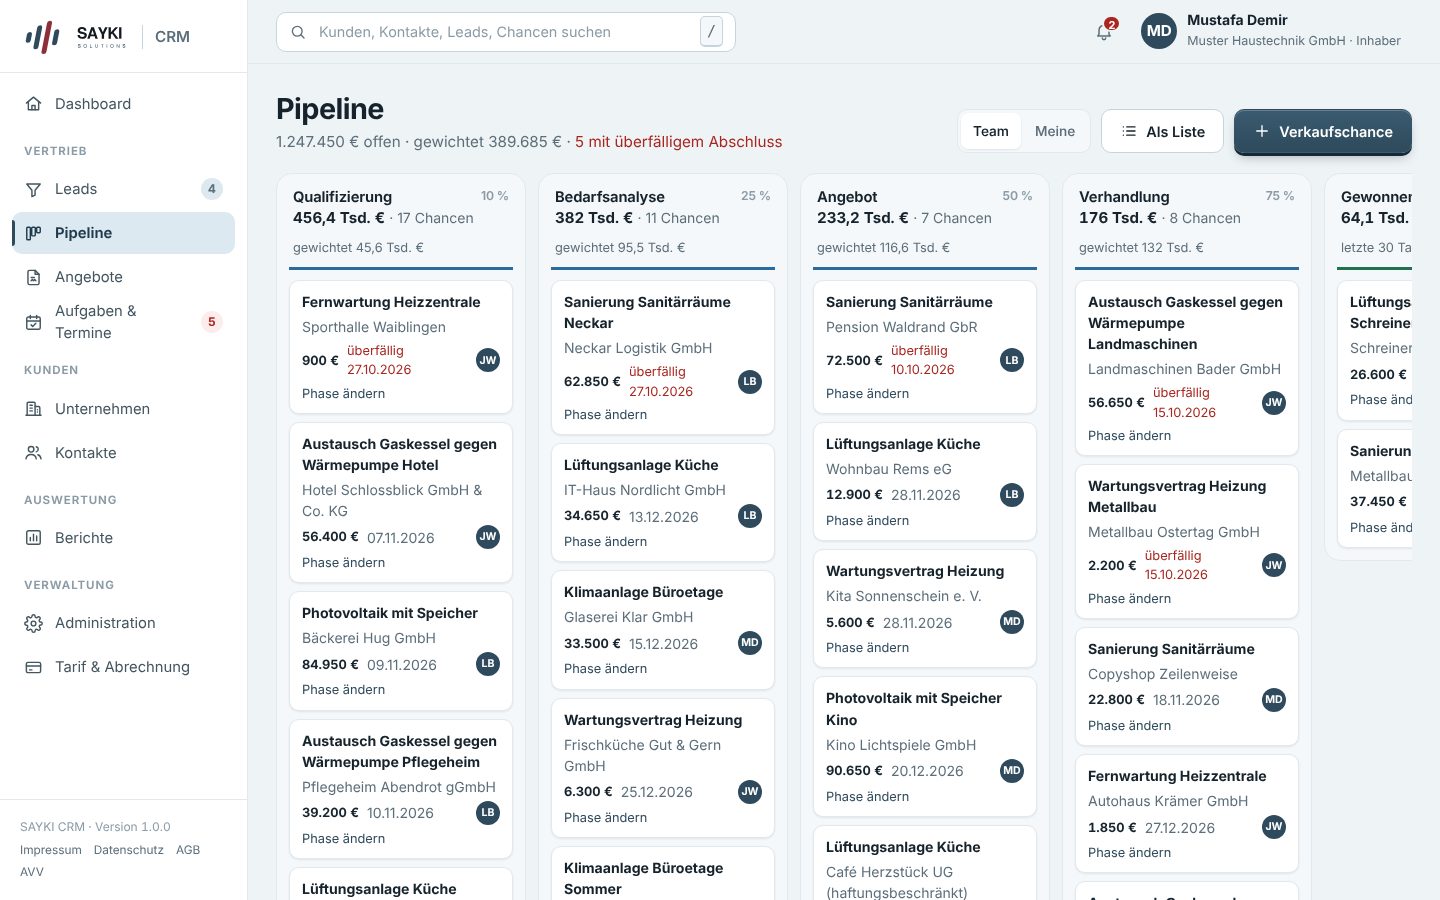Switch pipeline view to Meine
Screen dimensions: 1440x900
1055,131
